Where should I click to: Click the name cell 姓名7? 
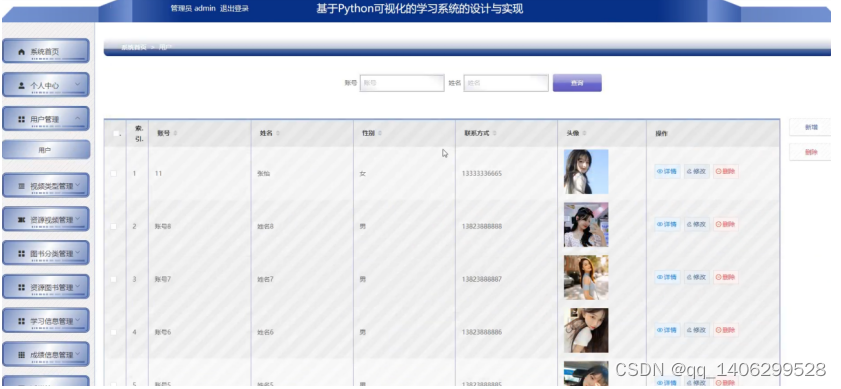point(265,280)
